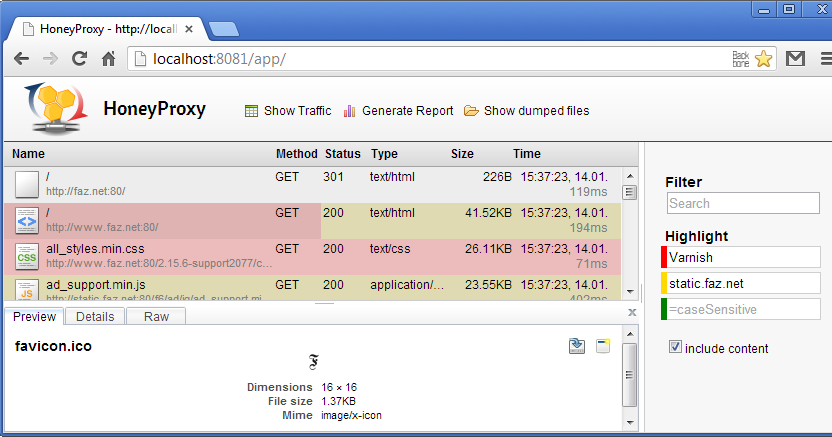Select the HoneyProxy browser tab
The width and height of the screenshot is (832, 437).
pyautogui.click(x=108, y=29)
